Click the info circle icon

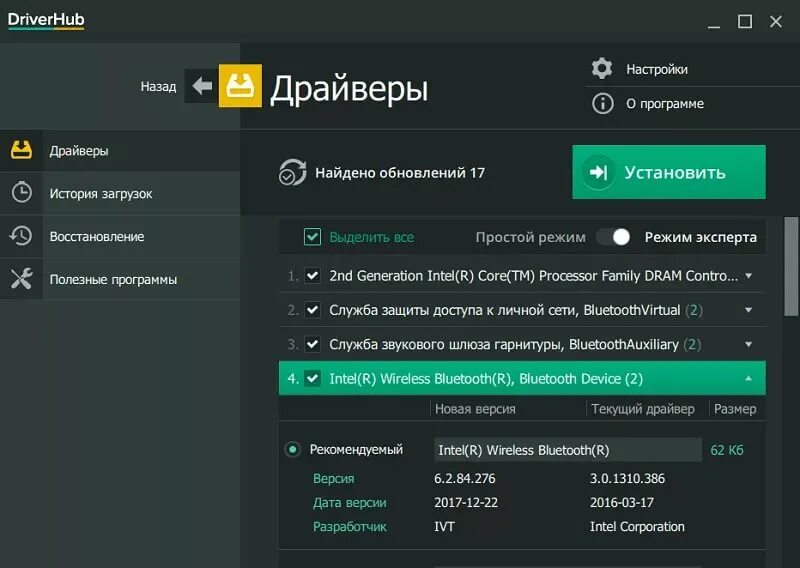[603, 104]
